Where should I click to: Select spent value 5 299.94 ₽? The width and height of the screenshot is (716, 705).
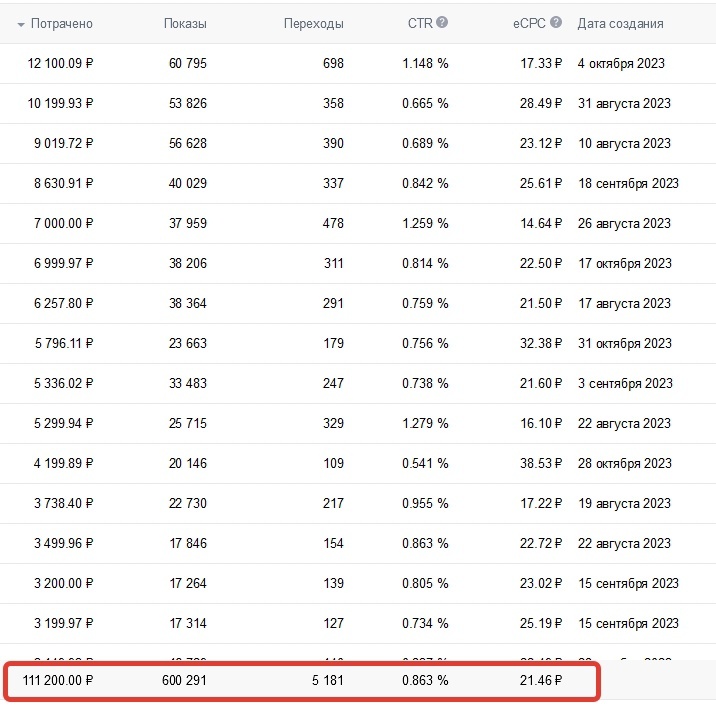[x=63, y=424]
